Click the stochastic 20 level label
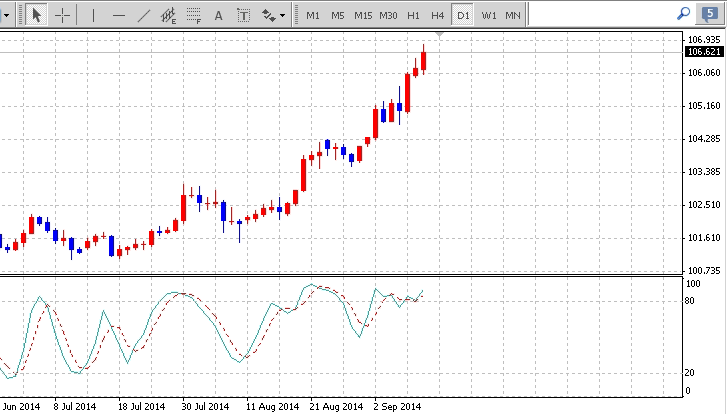Viewport: 727px width, 414px height. [690, 373]
